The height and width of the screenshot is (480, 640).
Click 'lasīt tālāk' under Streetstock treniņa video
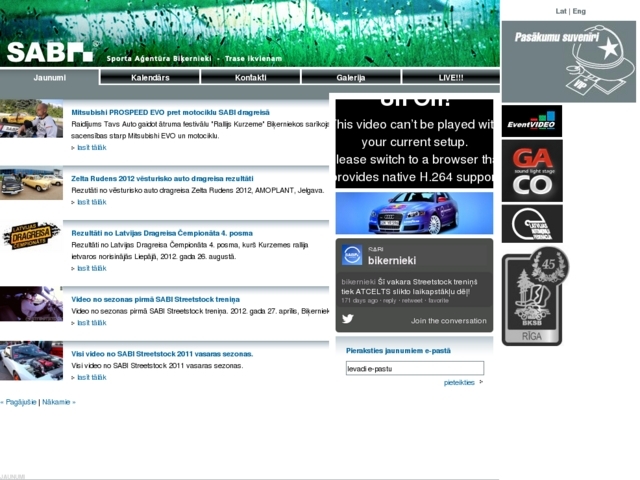pos(91,323)
